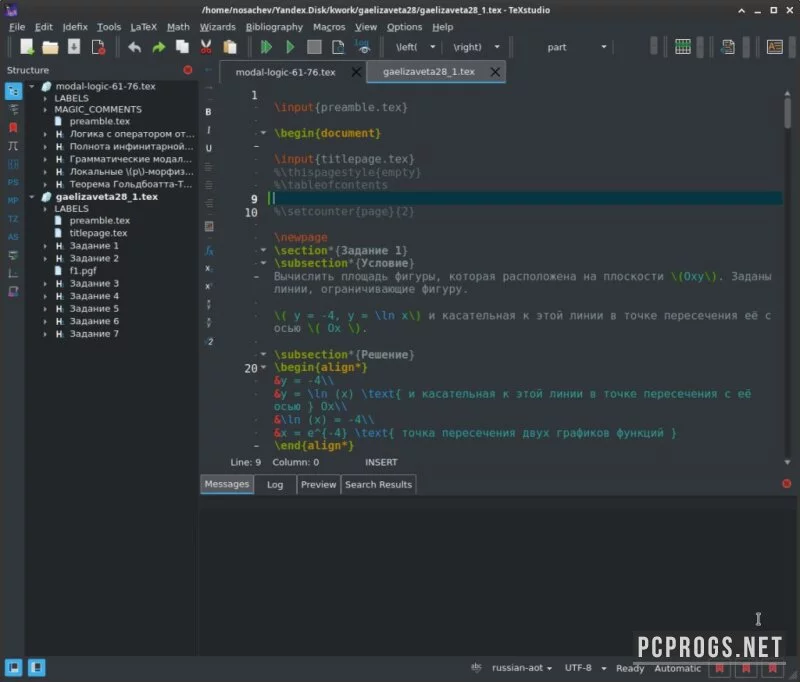Open the symbols panel with the pi icon
The image size is (800, 682).
coord(13,146)
